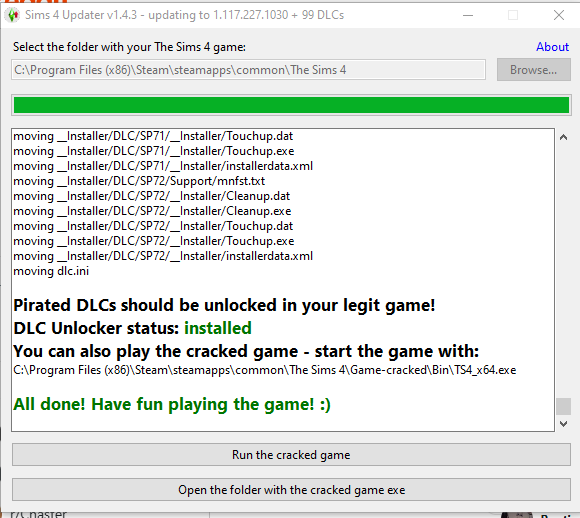
Task: Close the Sims 4 Updater window
Action: pyautogui.click(x=559, y=16)
